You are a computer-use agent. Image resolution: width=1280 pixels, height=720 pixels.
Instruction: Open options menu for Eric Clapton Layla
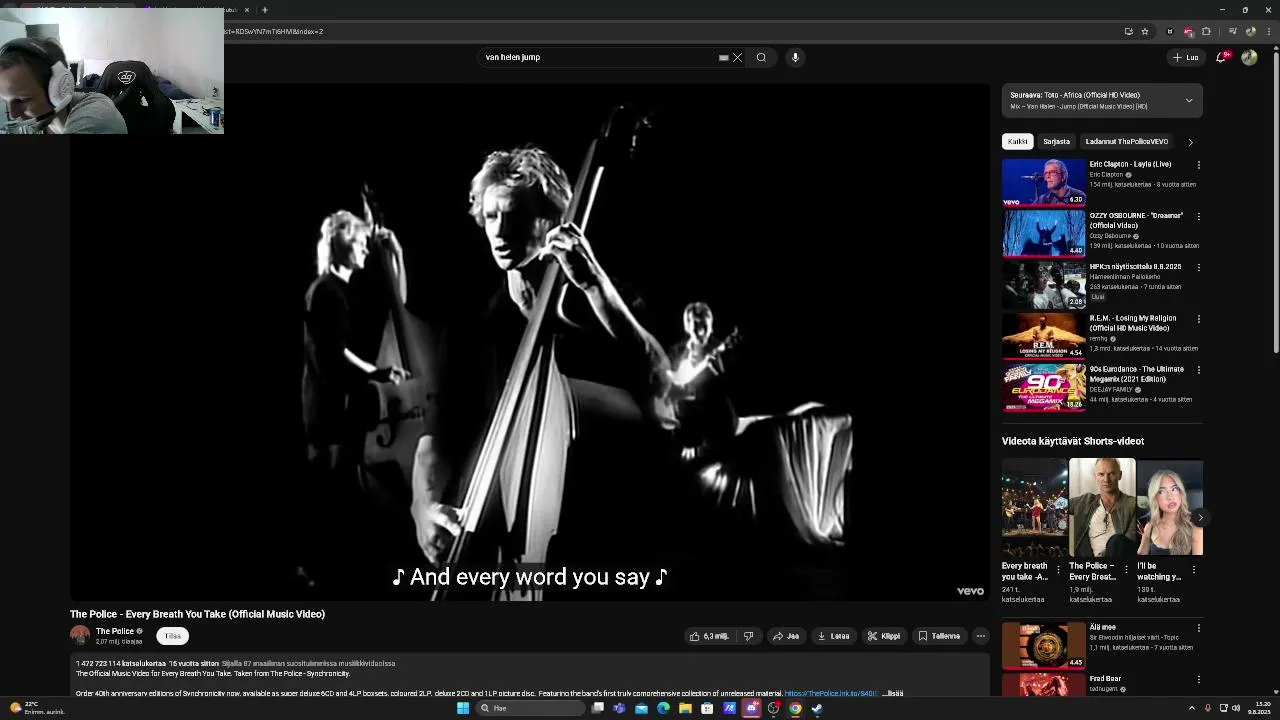1198,165
